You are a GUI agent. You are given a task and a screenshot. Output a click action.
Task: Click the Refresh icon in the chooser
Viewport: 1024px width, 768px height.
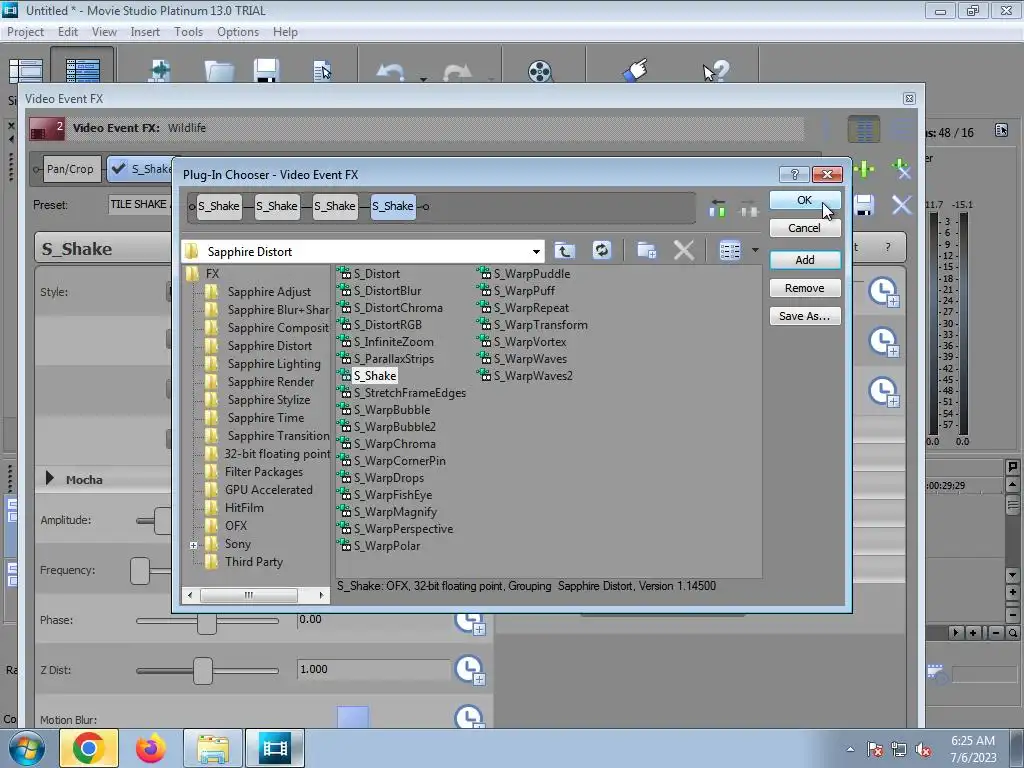(601, 250)
